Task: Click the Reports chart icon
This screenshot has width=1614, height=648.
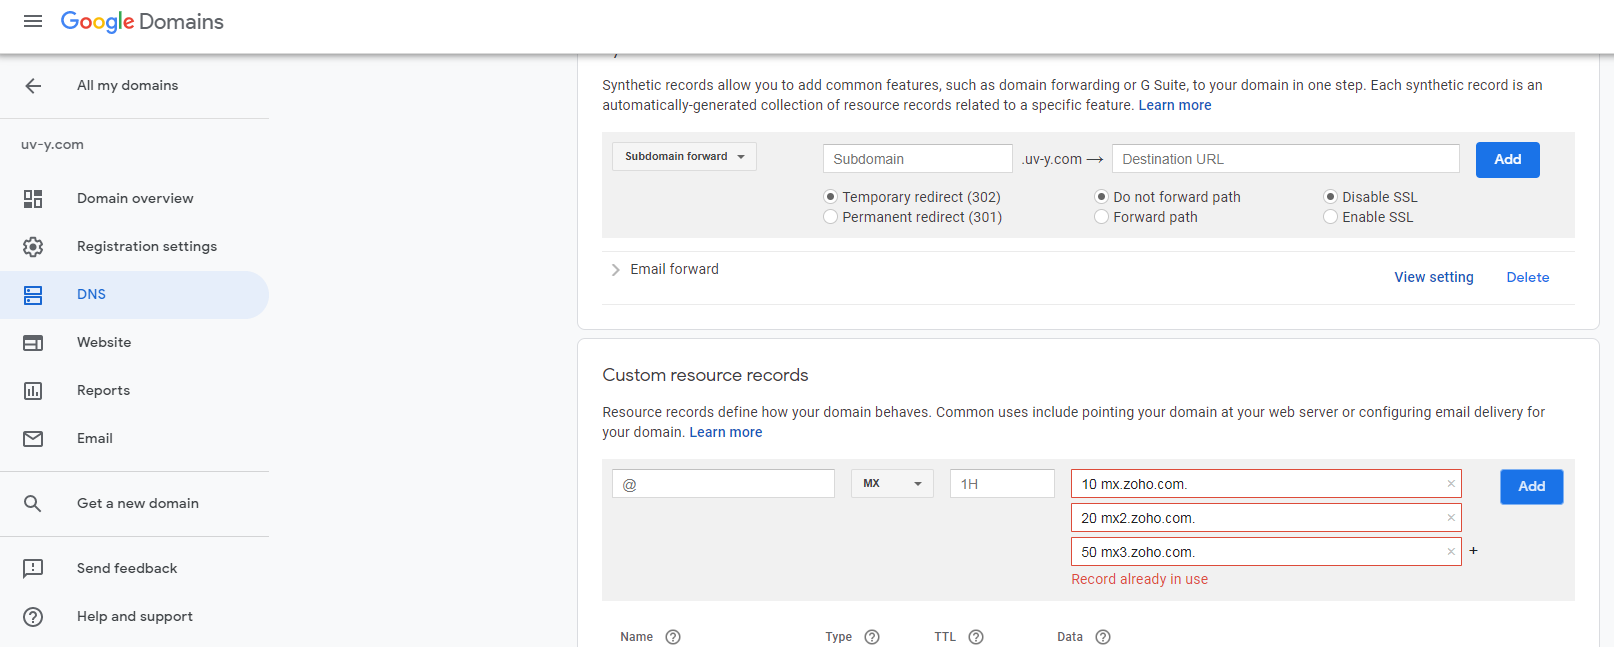Action: point(33,391)
